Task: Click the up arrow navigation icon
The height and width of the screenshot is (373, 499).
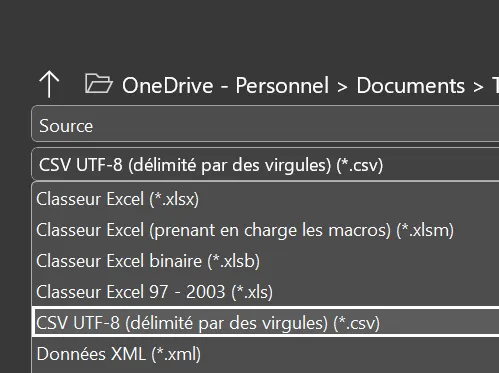Action: coord(49,84)
